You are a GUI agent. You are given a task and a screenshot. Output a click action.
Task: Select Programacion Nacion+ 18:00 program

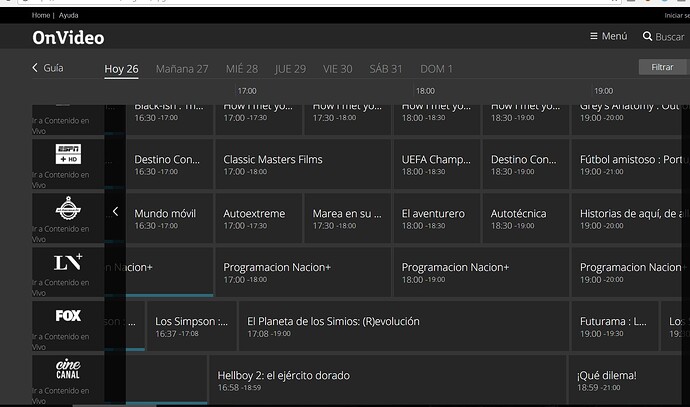481,272
